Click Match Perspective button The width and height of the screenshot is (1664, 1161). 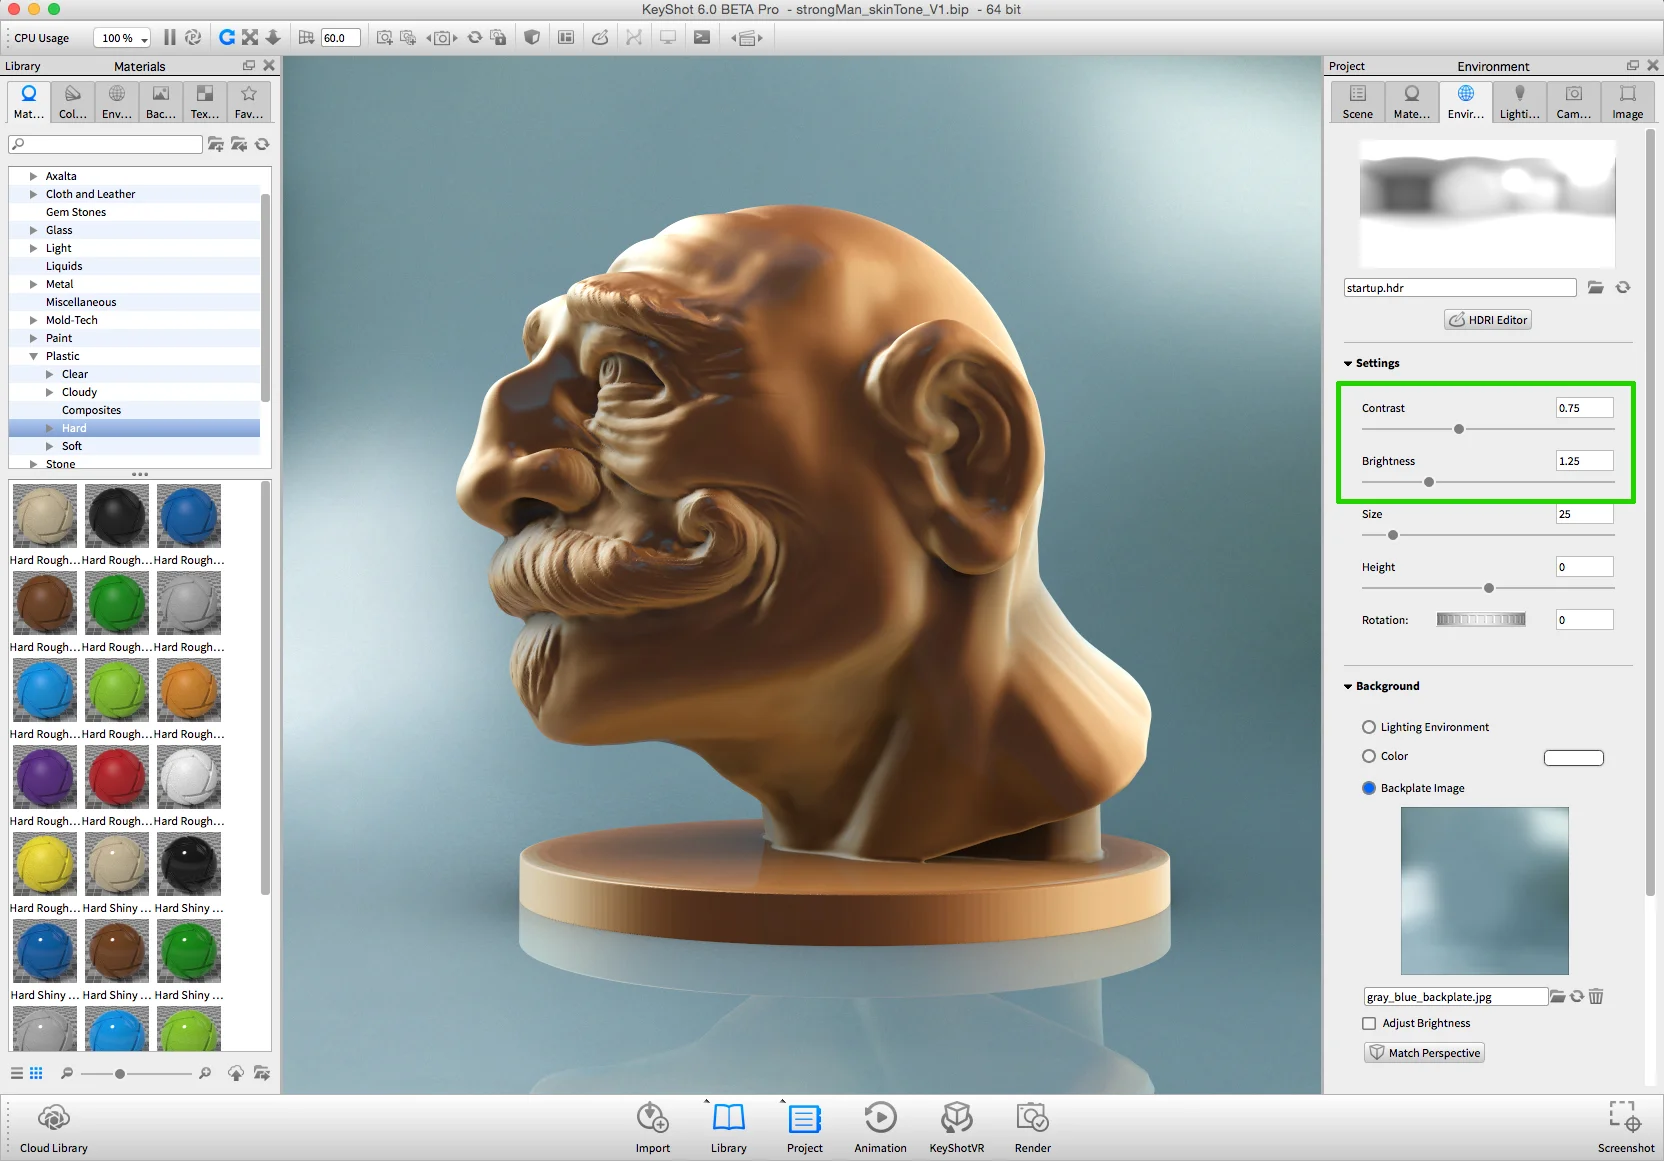(x=1425, y=1053)
